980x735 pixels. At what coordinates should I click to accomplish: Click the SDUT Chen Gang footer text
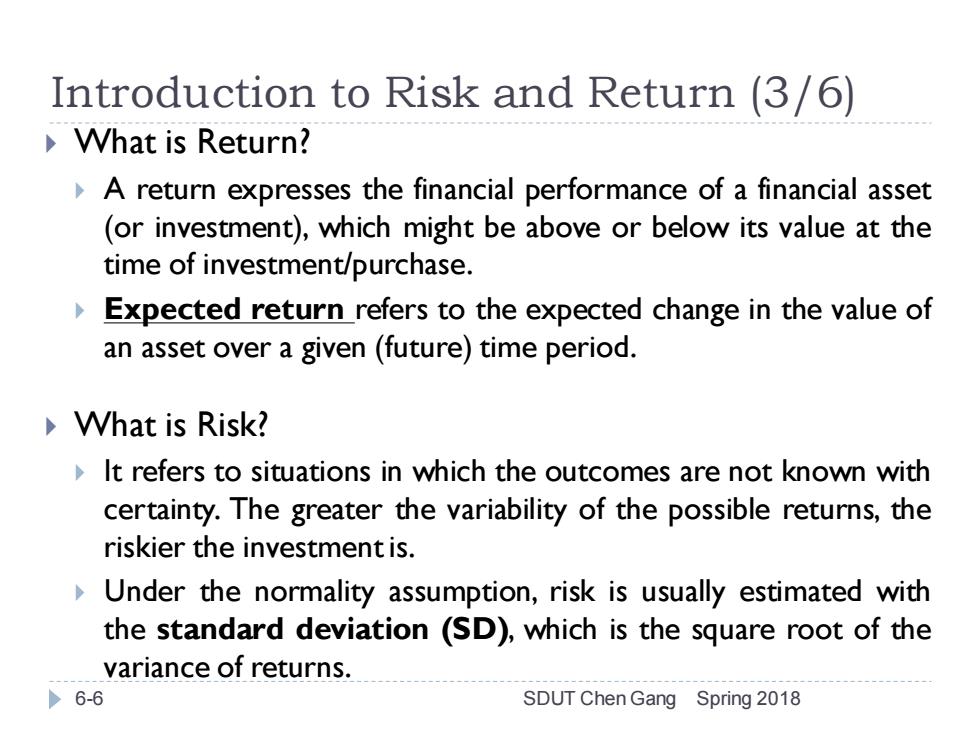(599, 699)
